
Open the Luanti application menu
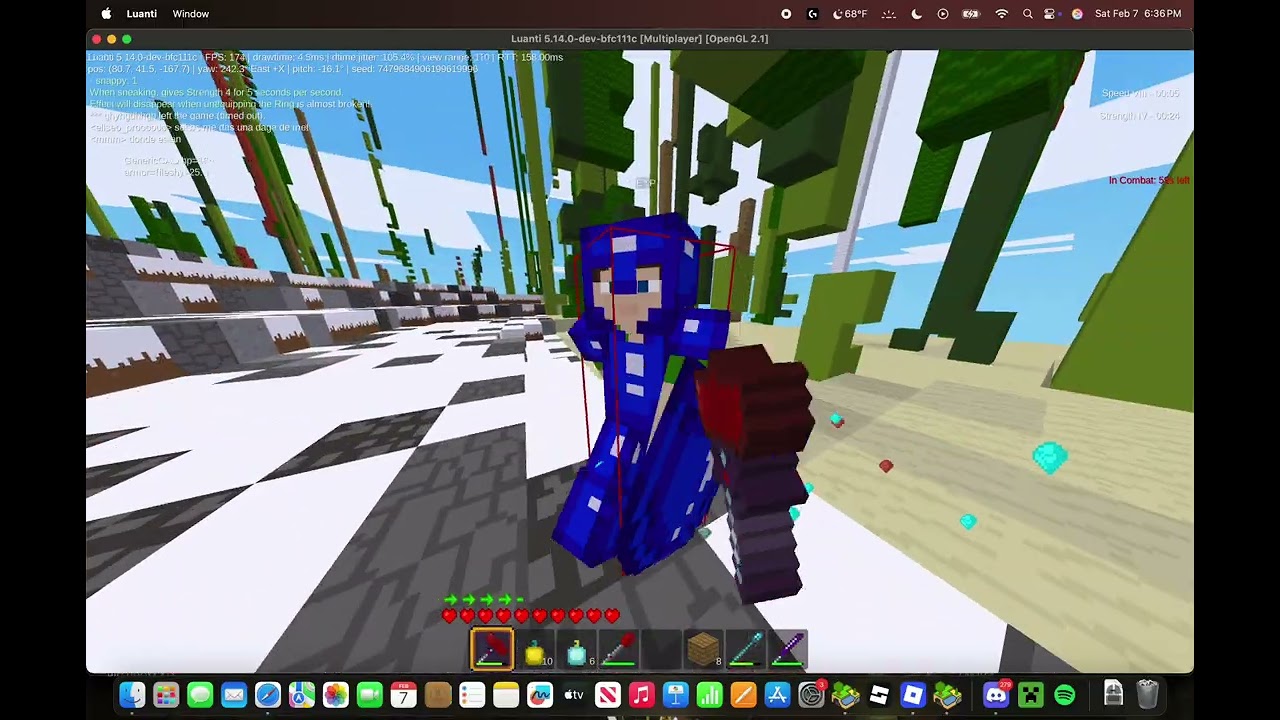pos(142,14)
